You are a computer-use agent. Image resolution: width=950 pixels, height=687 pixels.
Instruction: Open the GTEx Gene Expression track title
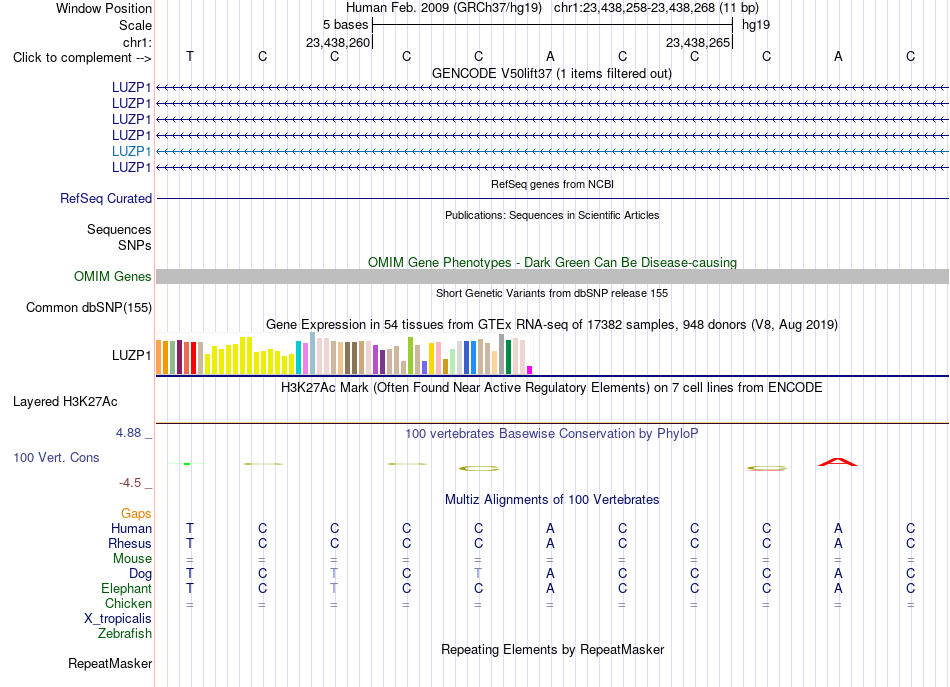click(552, 325)
